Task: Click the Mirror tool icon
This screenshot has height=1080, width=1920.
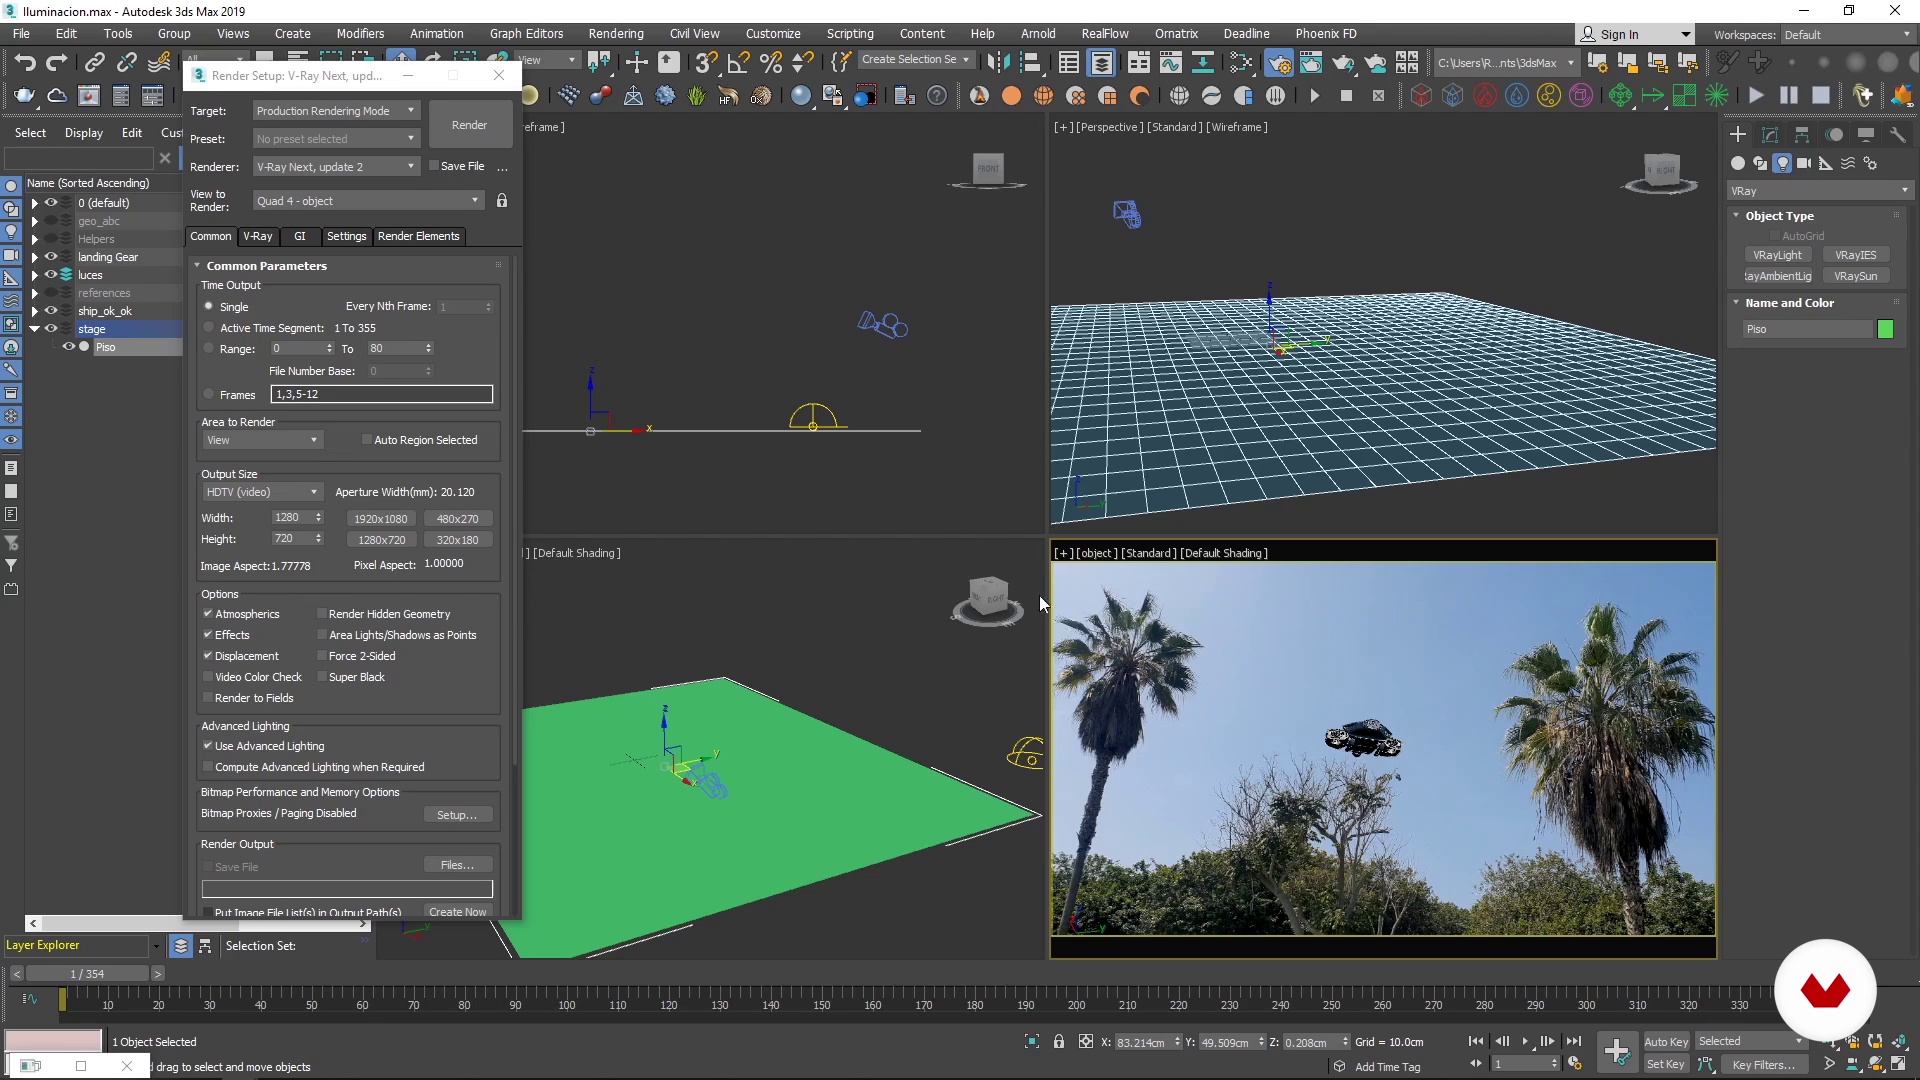Action: (998, 63)
